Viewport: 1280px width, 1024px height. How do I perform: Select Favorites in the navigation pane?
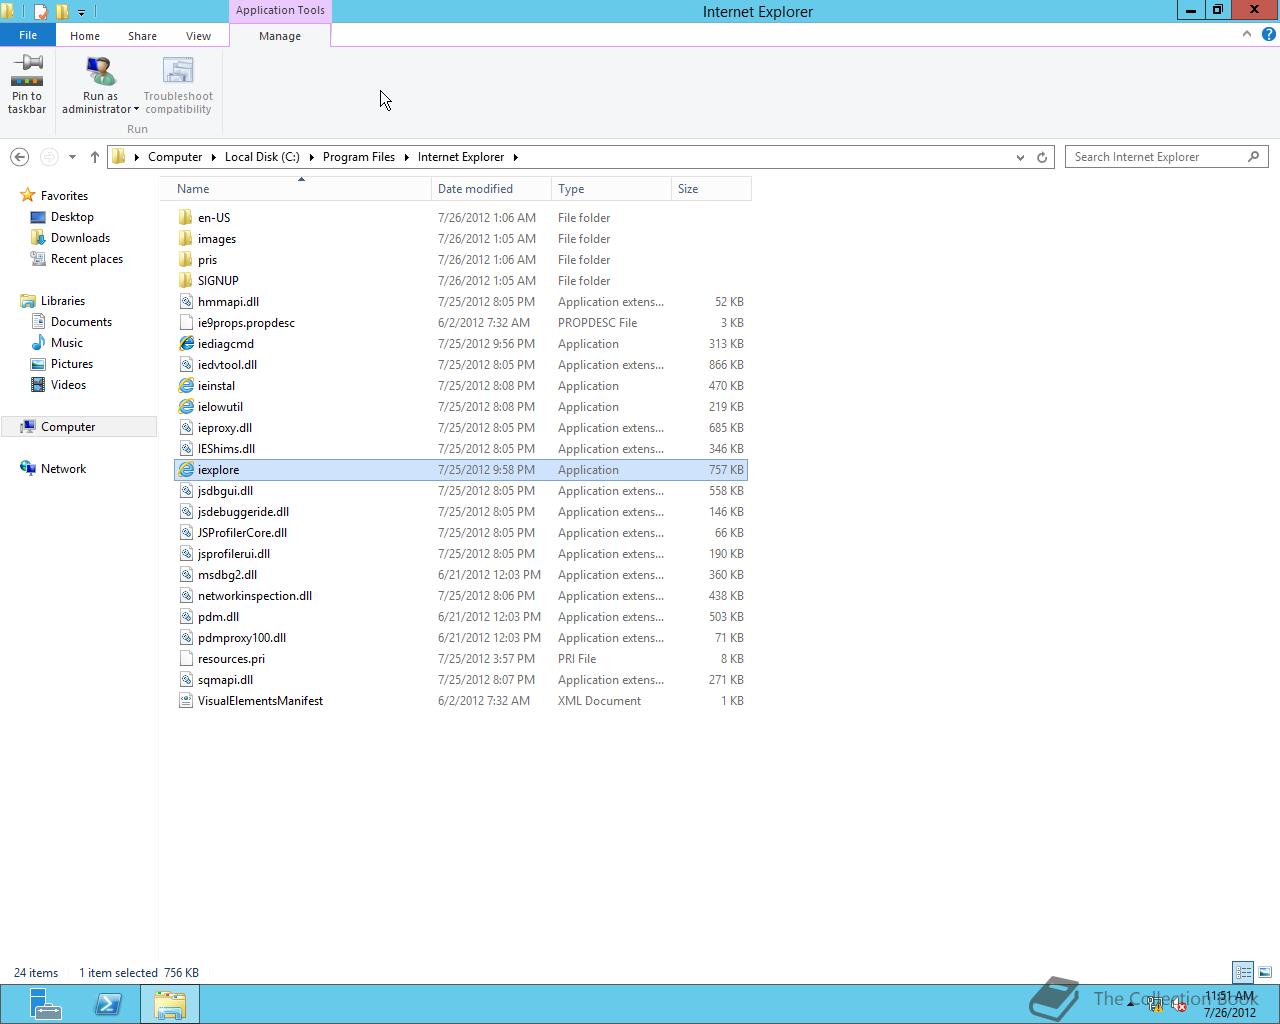click(64, 196)
